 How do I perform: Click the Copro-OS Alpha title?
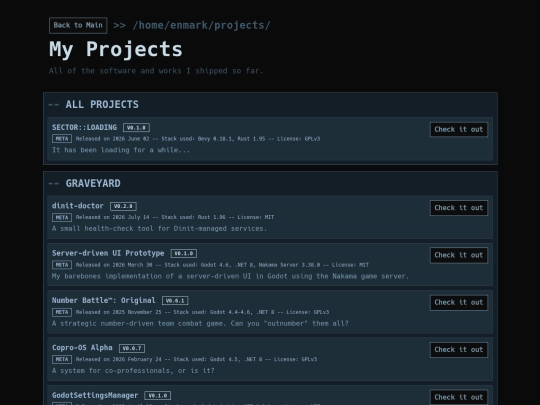pyautogui.click(x=82, y=348)
